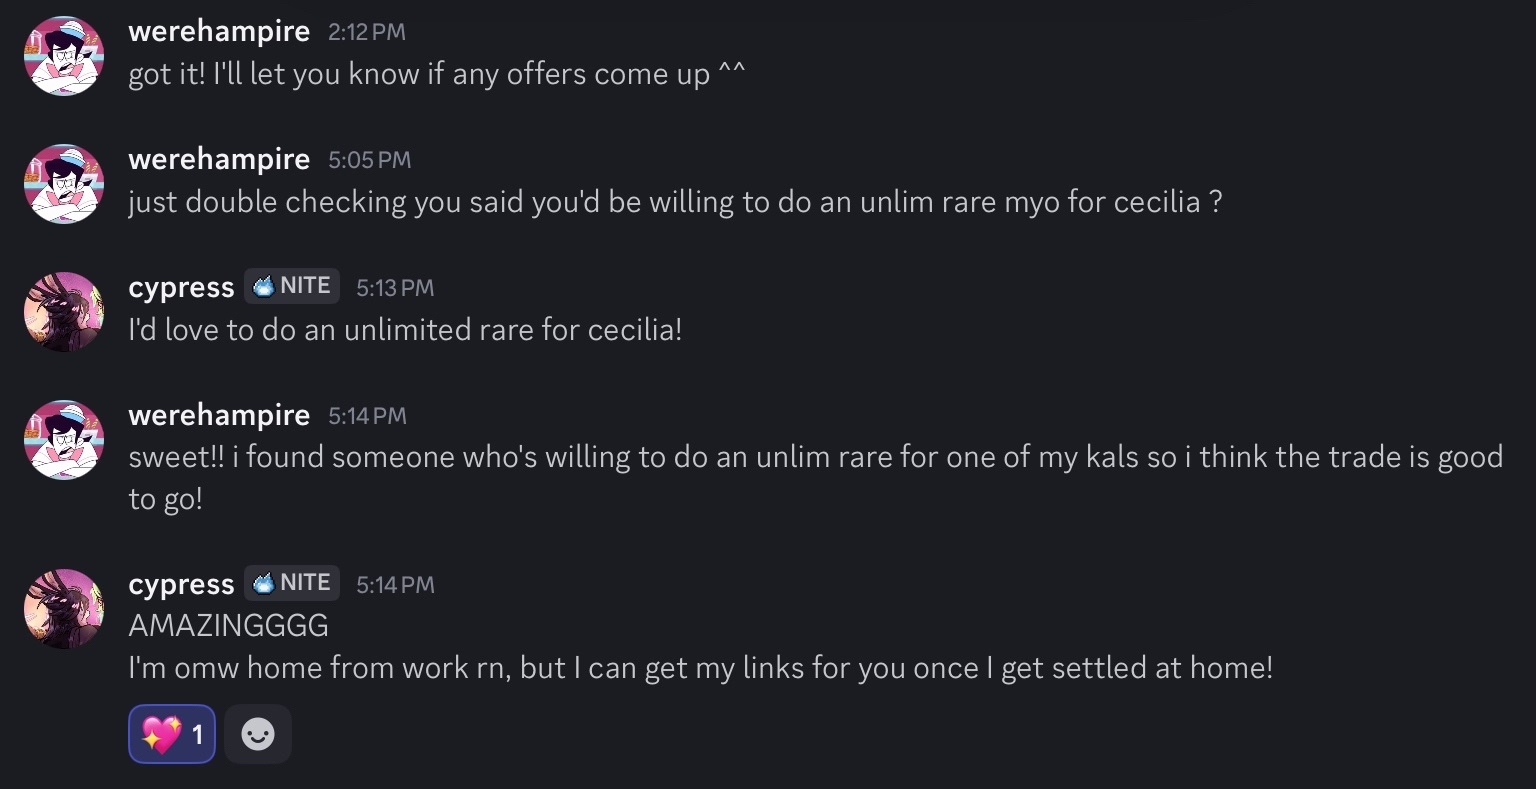Viewport: 1536px width, 789px height.
Task: Click the 5:13 PM timestamp
Action: [x=395, y=288]
